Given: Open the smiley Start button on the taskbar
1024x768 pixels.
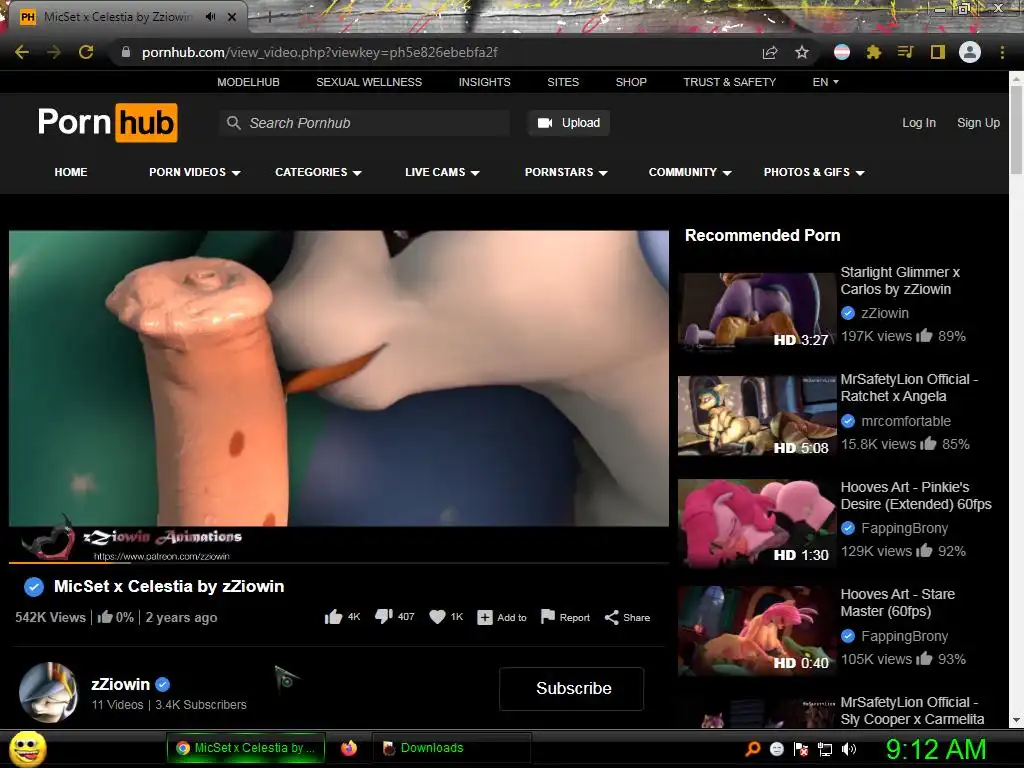Looking at the screenshot, I should click(28, 749).
